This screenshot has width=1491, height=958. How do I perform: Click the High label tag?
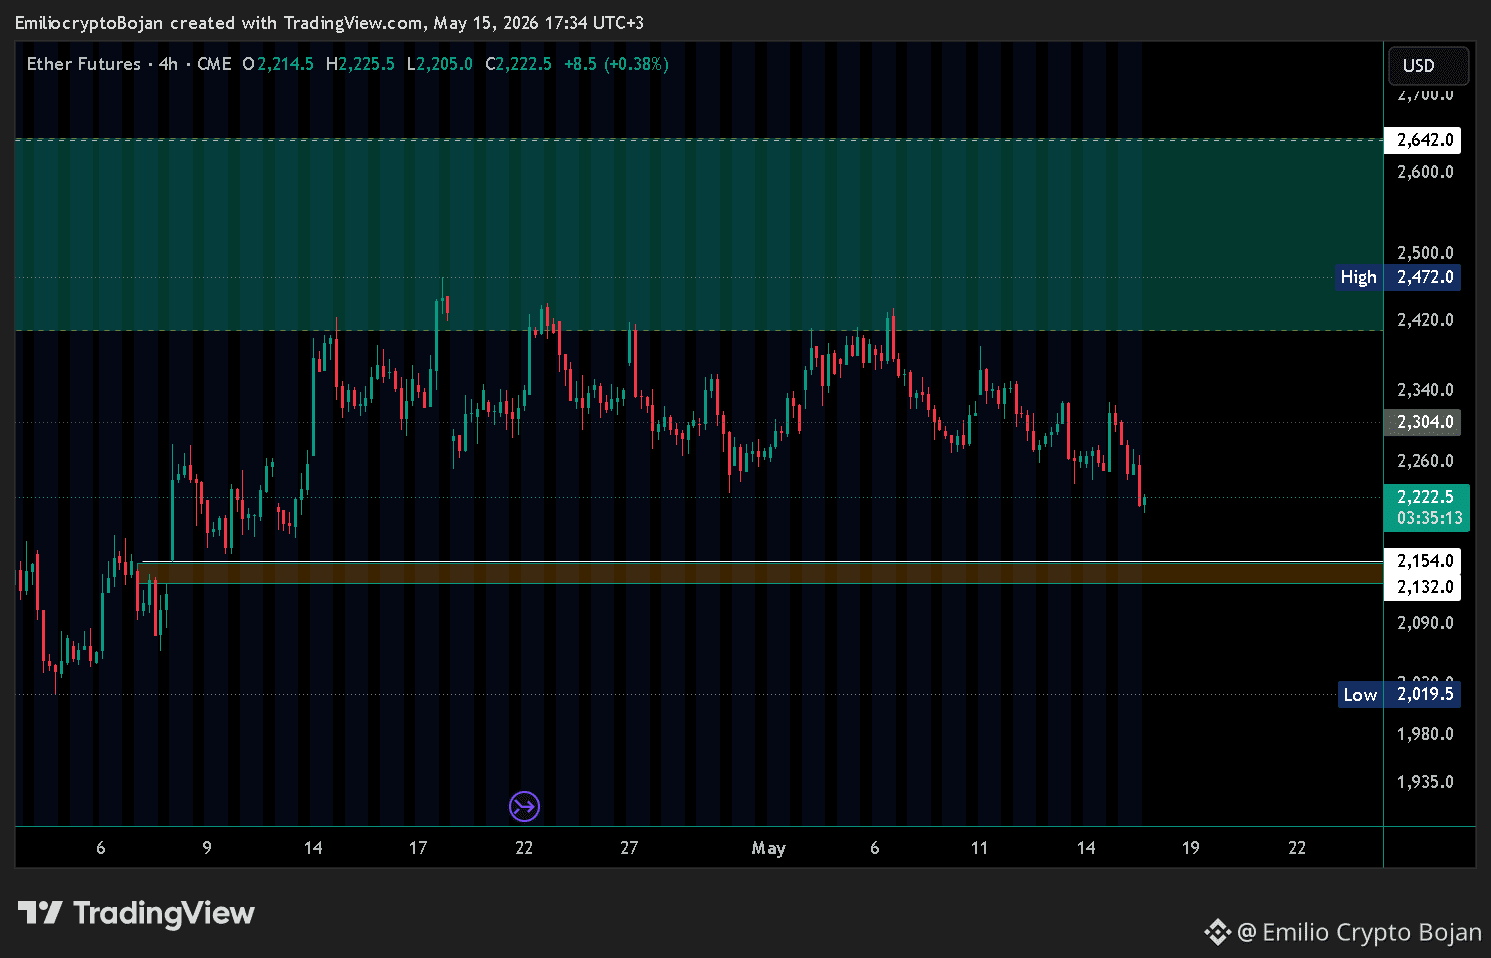[x=1360, y=277]
